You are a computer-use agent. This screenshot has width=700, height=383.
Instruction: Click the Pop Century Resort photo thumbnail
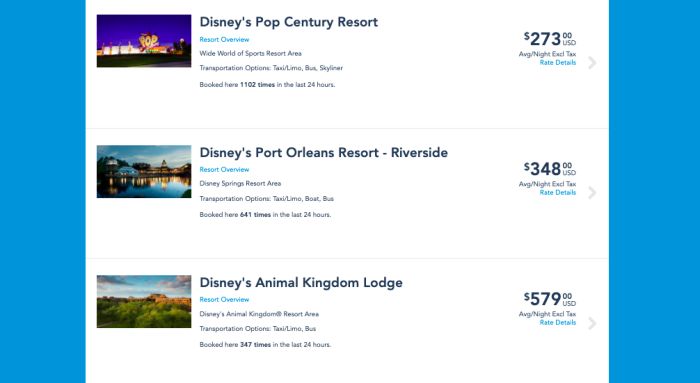pos(144,41)
